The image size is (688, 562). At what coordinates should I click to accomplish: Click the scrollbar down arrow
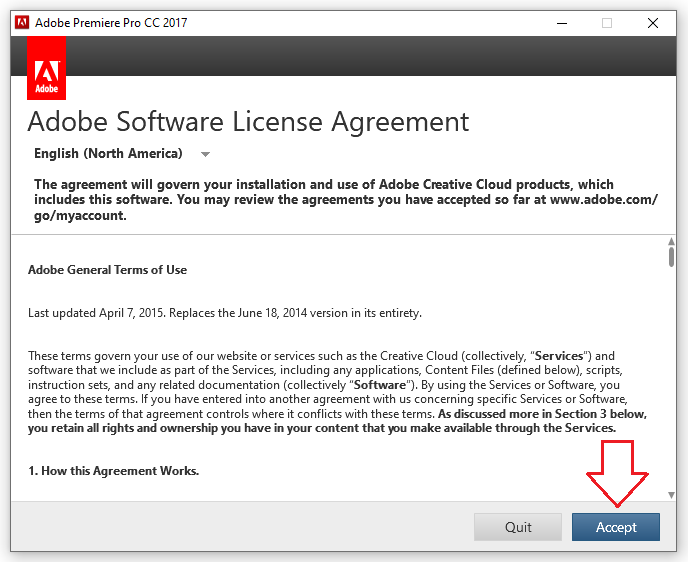(671, 495)
